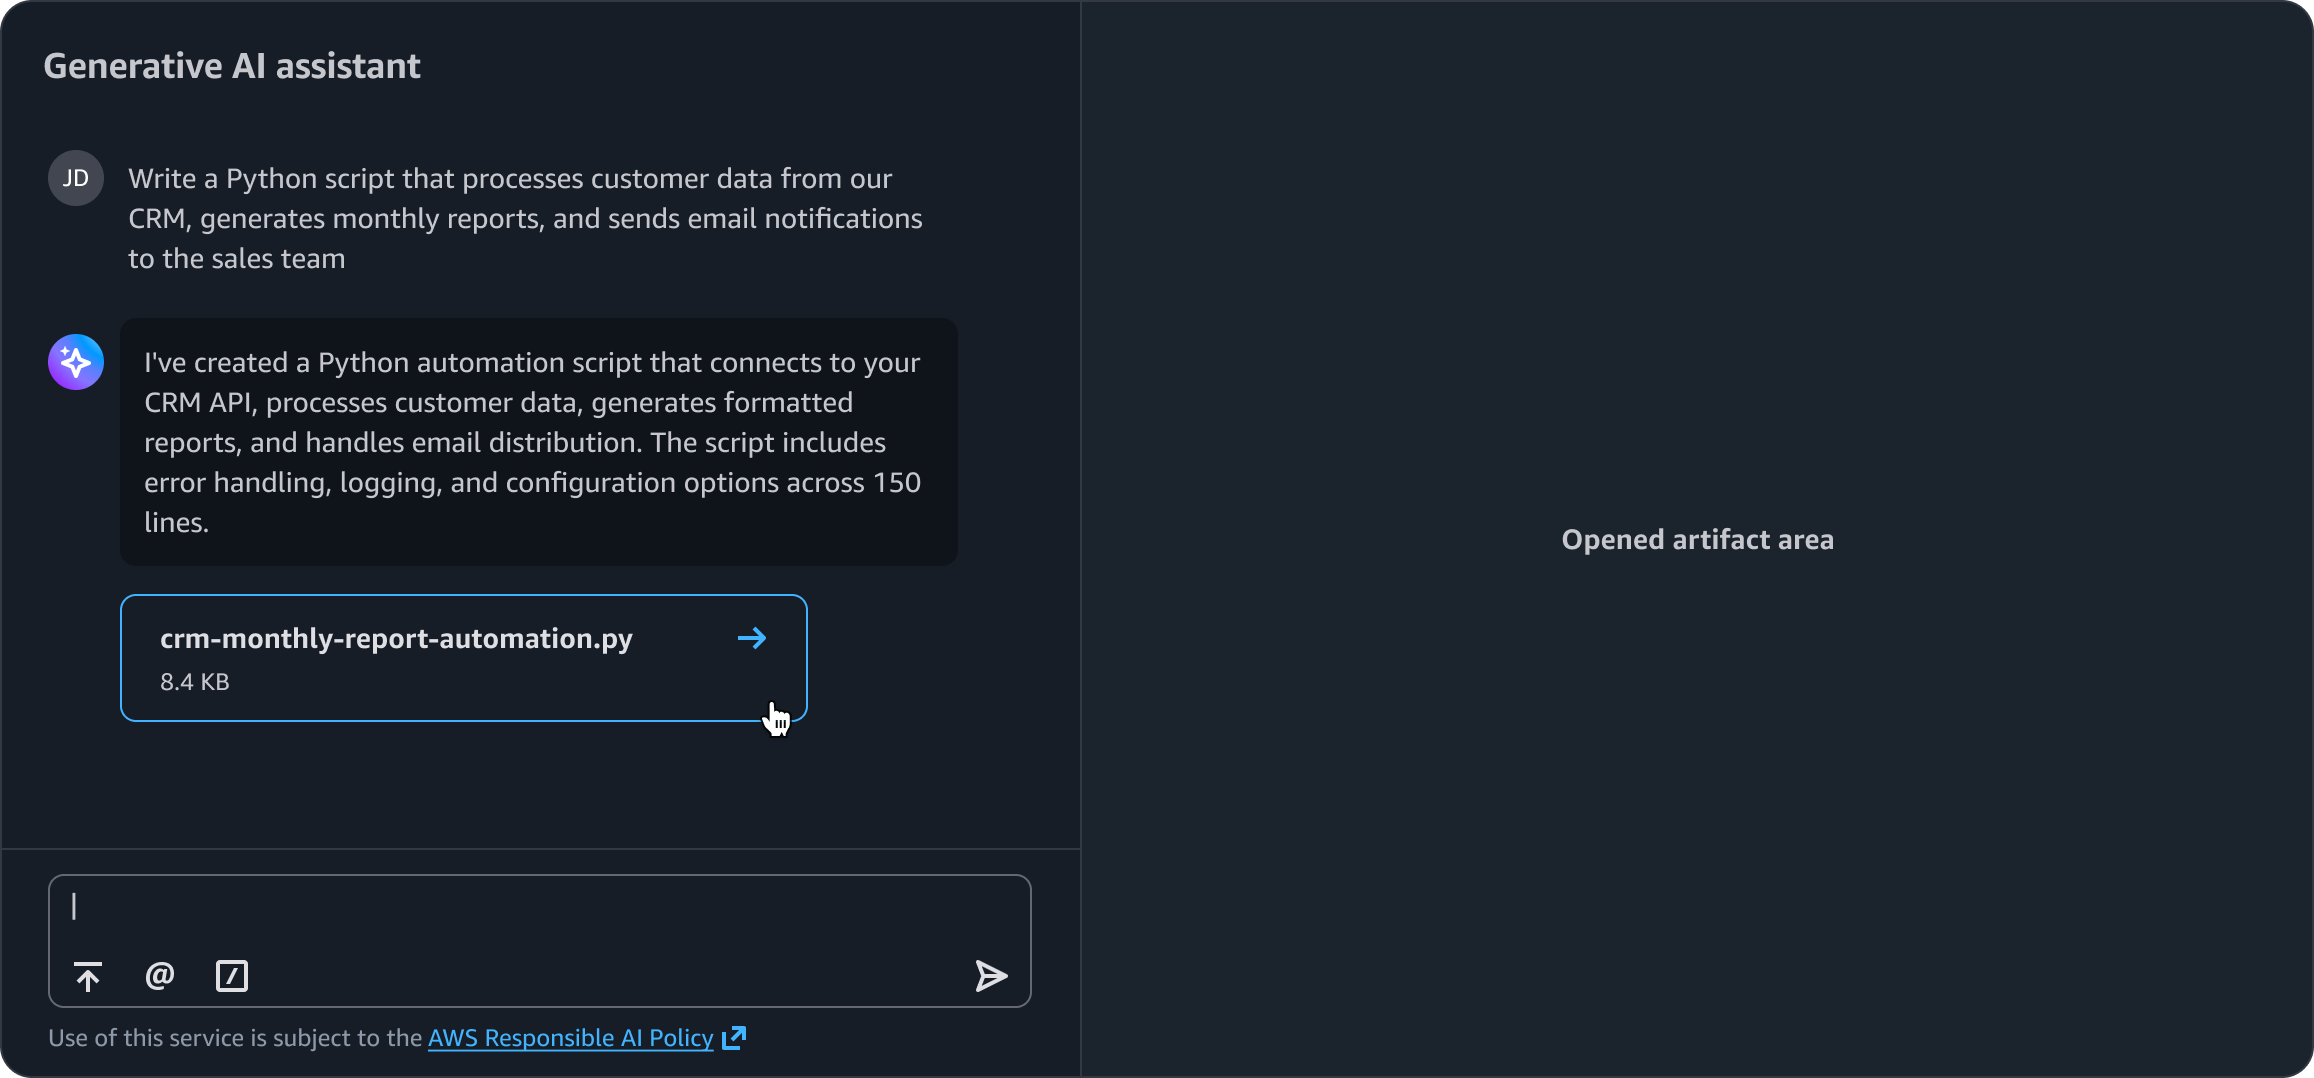
Task: Click the upload file icon in prompt box
Action: coord(88,976)
